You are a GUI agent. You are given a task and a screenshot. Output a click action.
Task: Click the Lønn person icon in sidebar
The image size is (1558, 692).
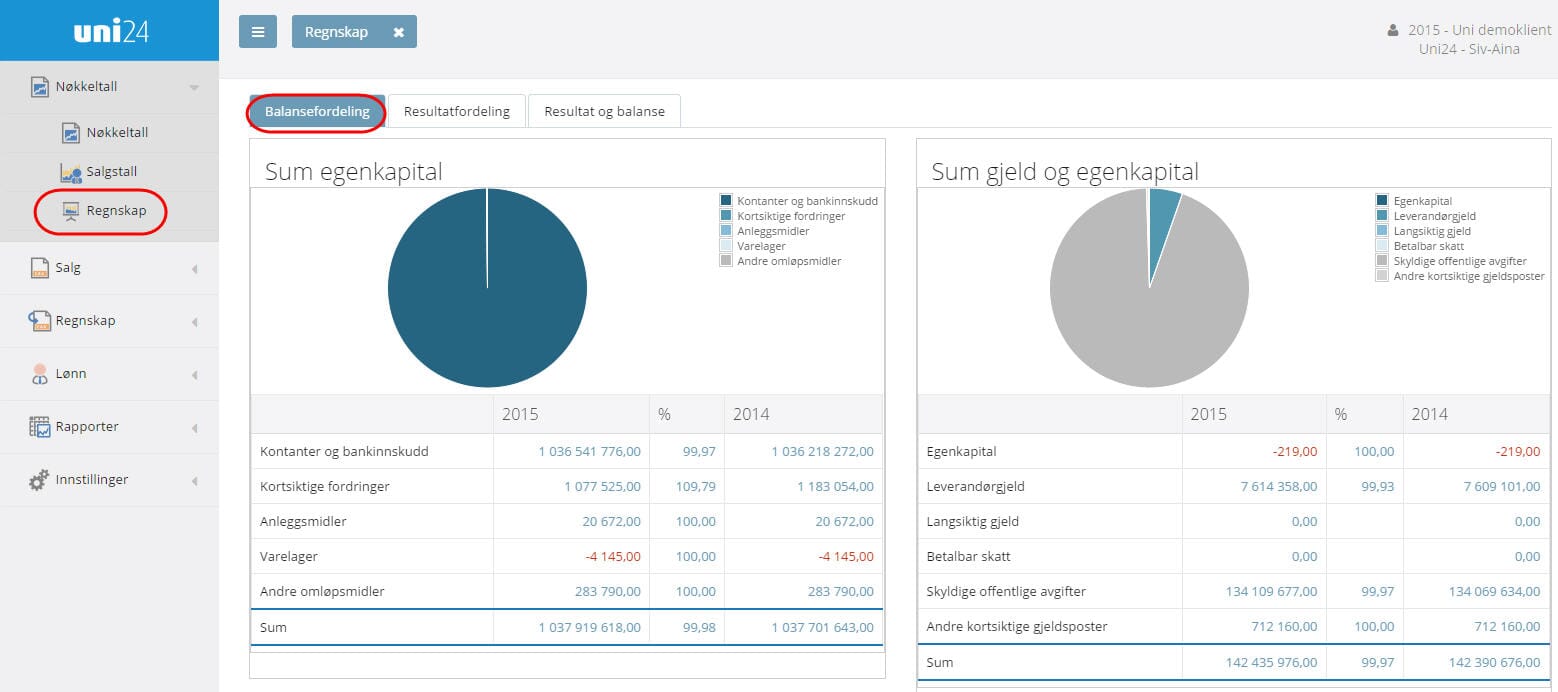(39, 374)
